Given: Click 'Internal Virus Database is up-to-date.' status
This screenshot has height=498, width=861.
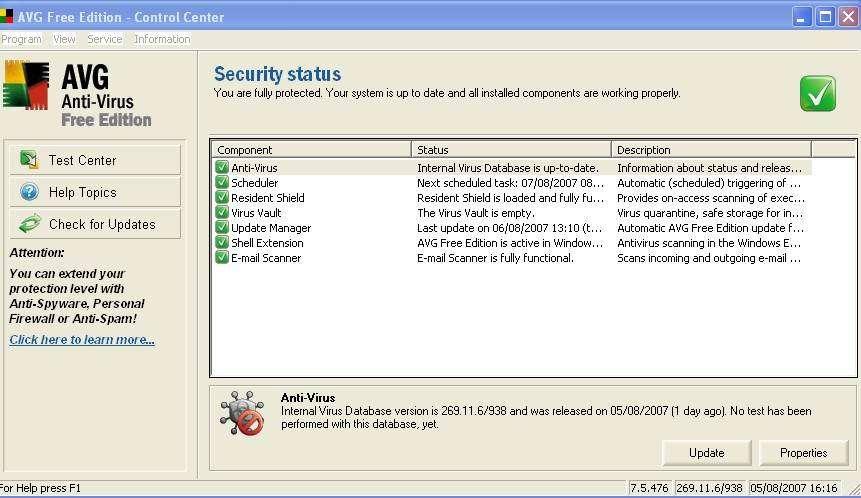Looking at the screenshot, I should [x=508, y=168].
